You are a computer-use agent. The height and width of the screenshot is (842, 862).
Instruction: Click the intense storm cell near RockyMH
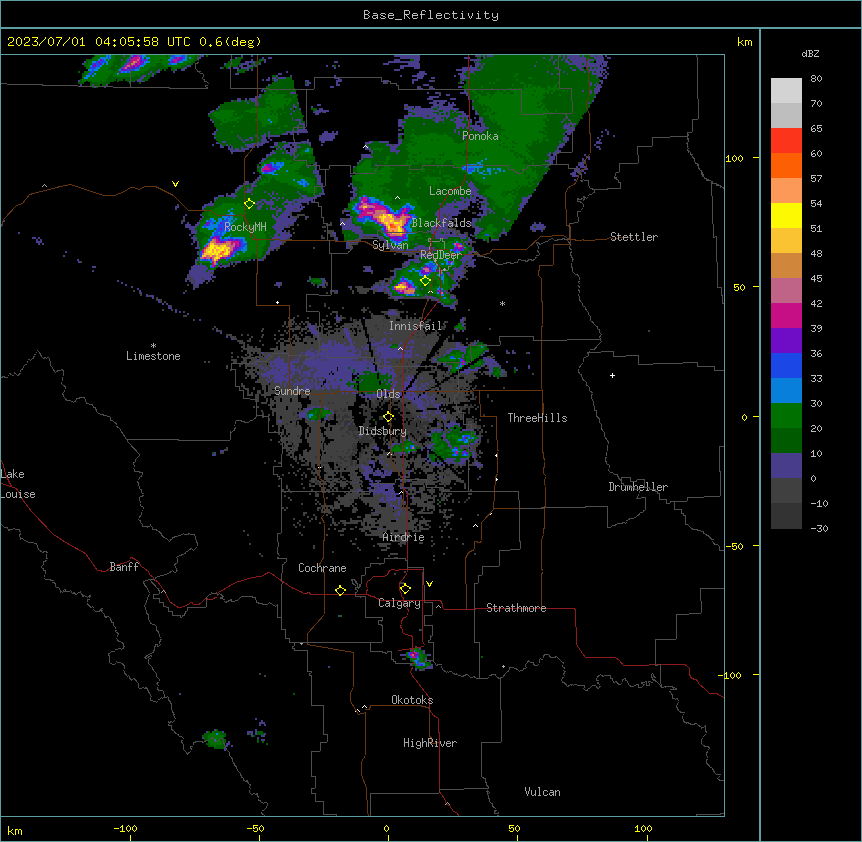coord(220,250)
